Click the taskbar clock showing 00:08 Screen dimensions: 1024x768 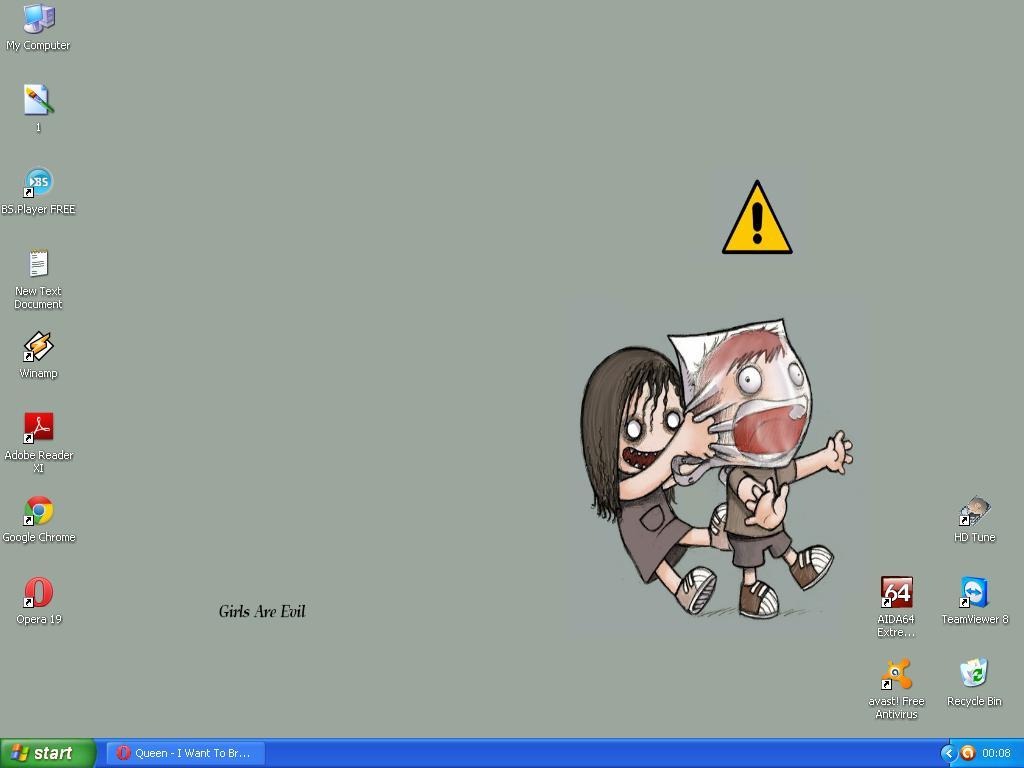pyautogui.click(x=996, y=753)
